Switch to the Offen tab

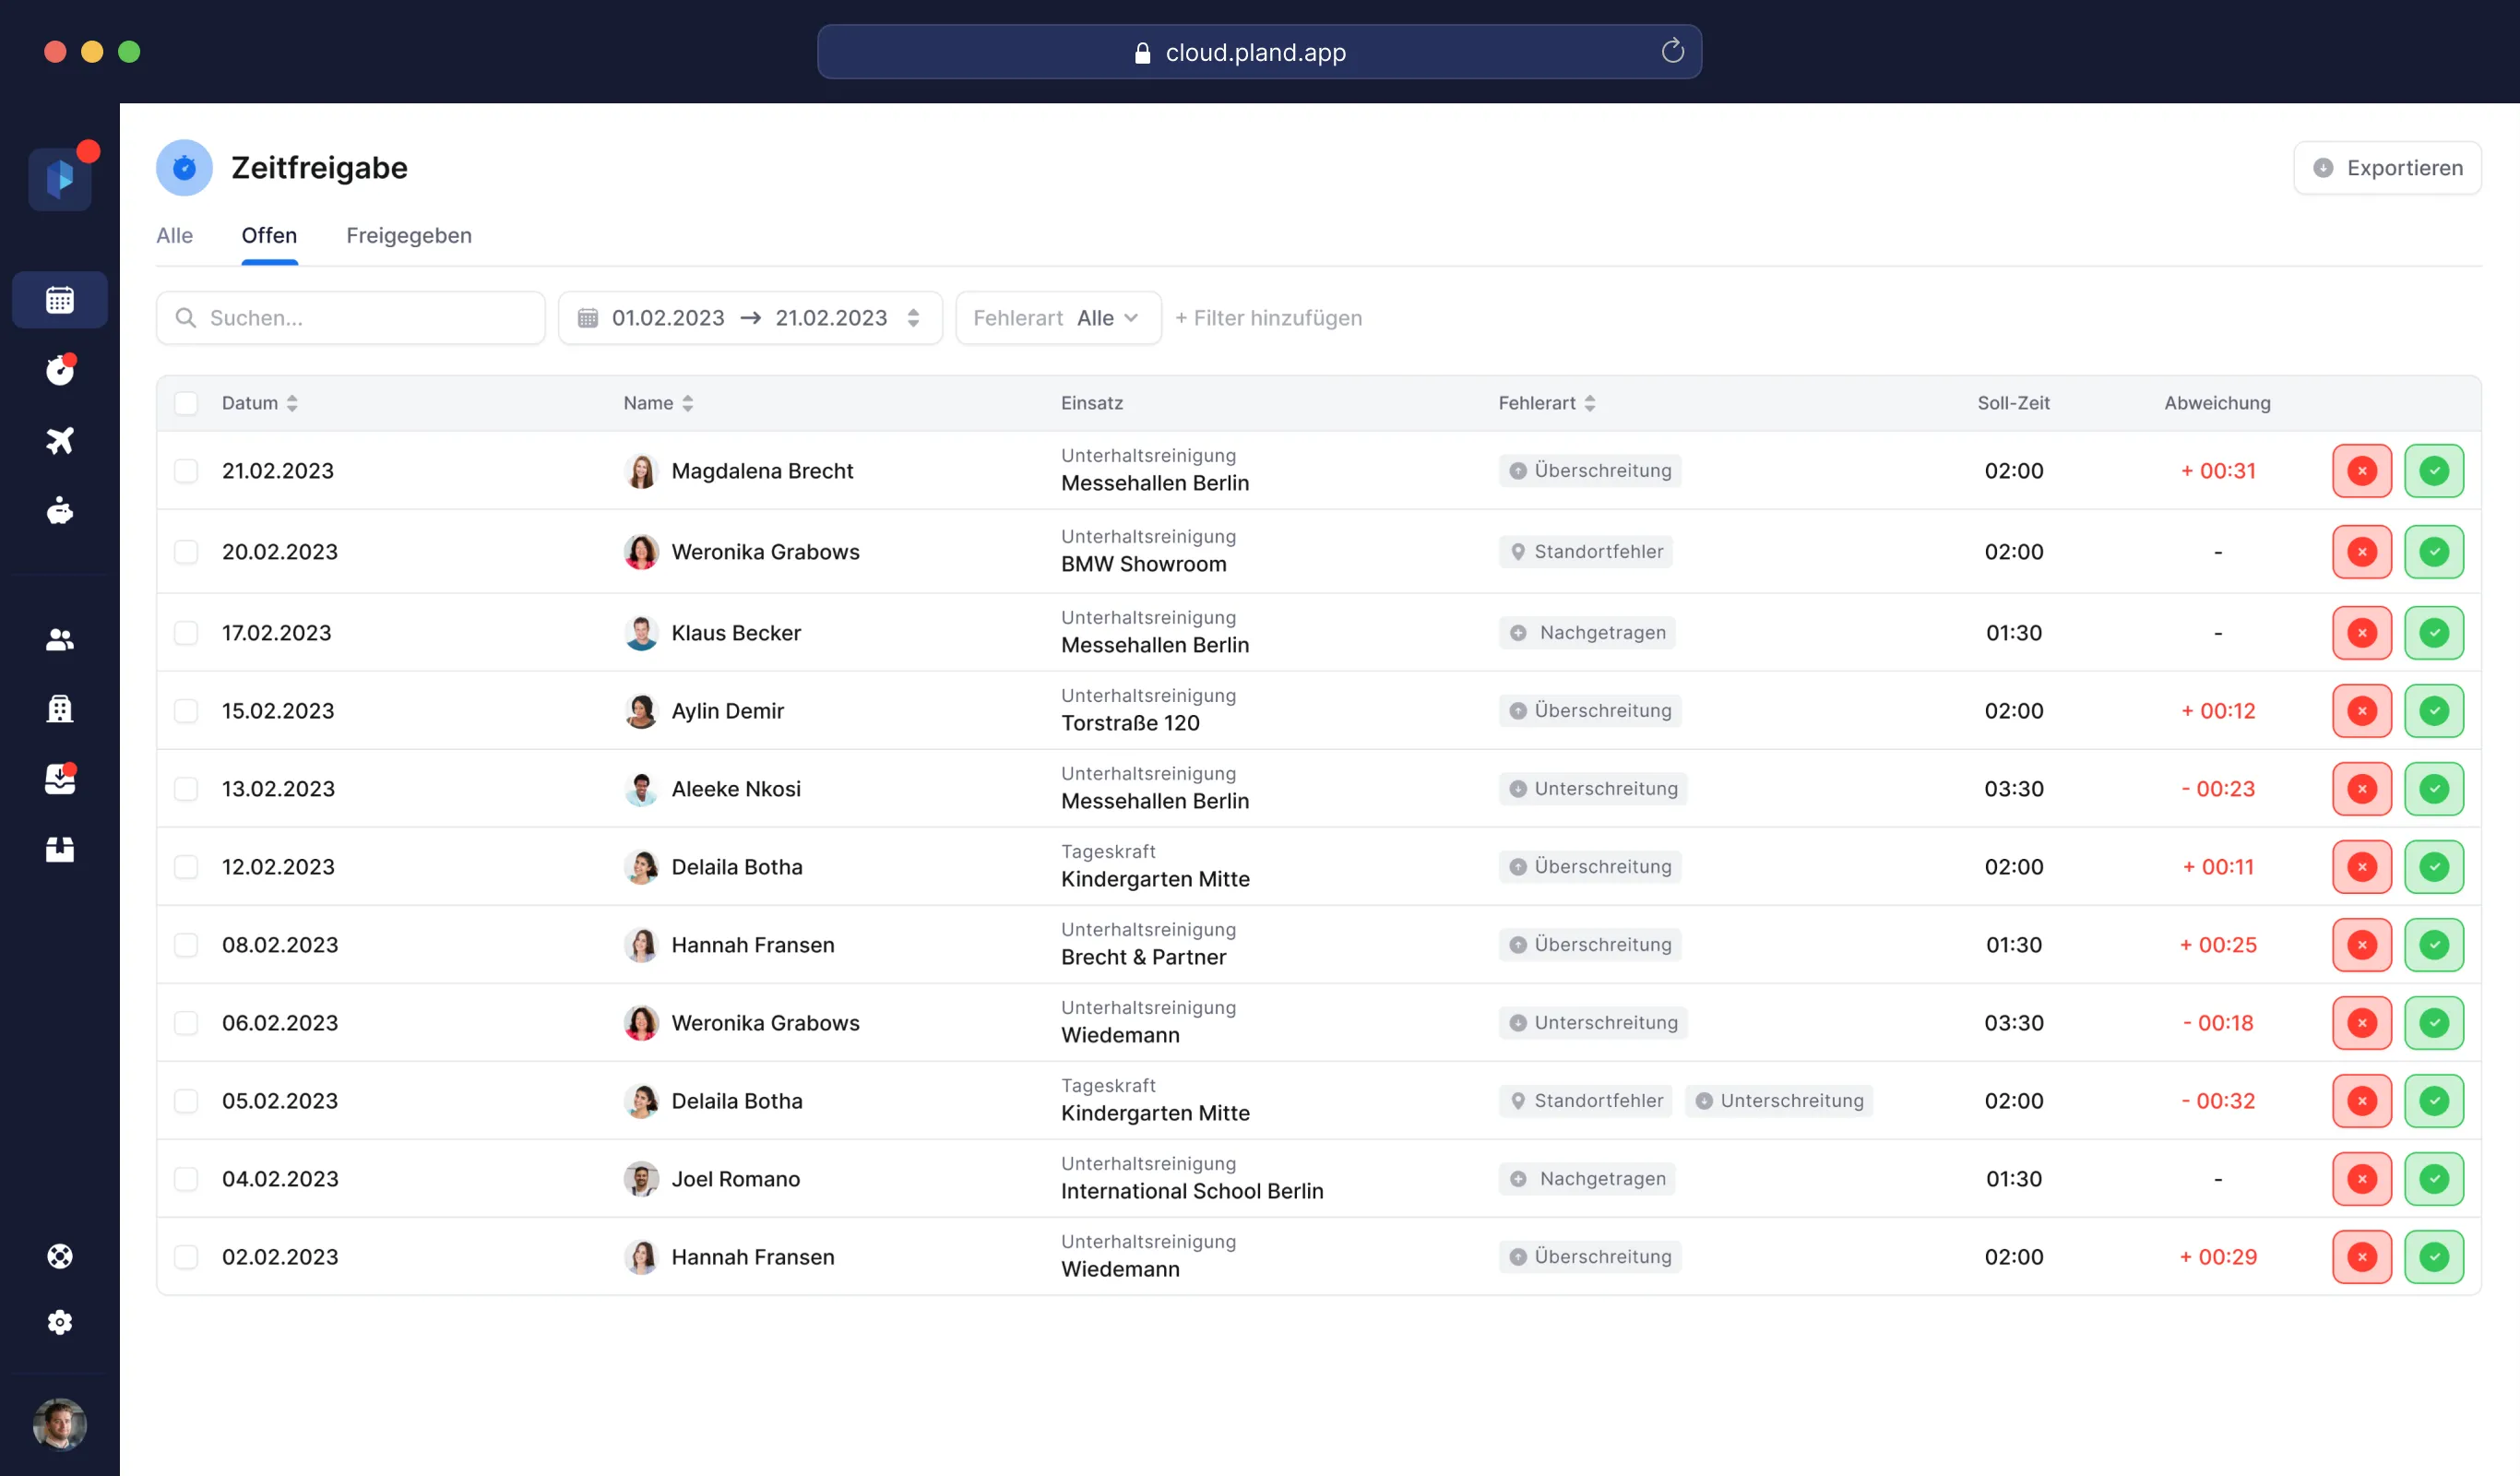[269, 235]
